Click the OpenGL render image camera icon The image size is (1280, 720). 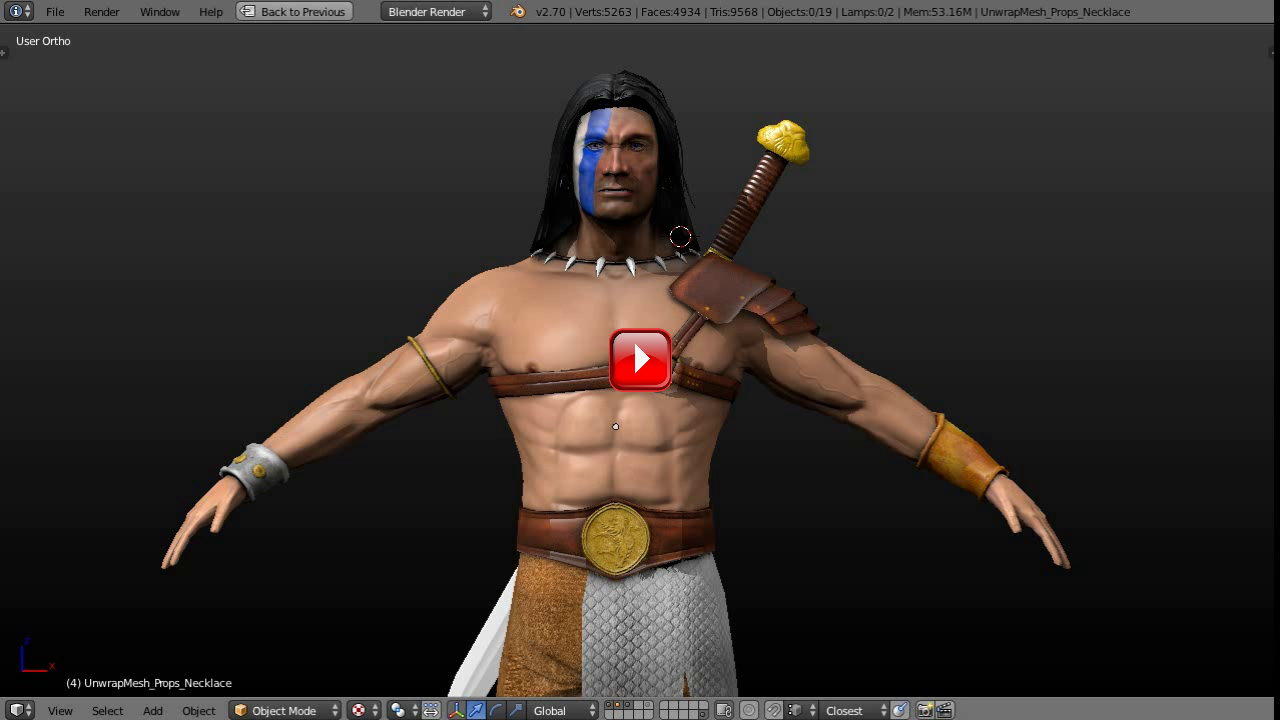[925, 710]
